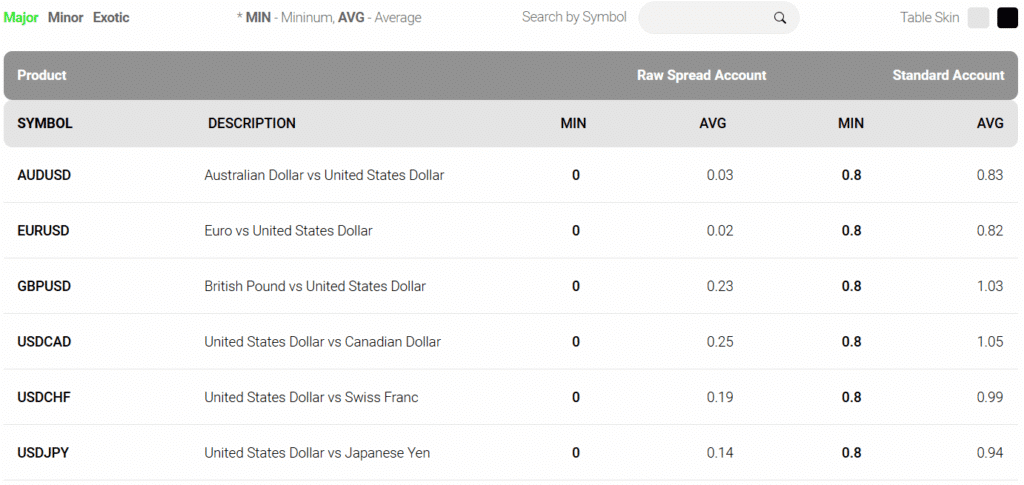Click USDCHF raw average value 0.19
Image resolution: width=1024 pixels, height=485 pixels.
pos(720,397)
